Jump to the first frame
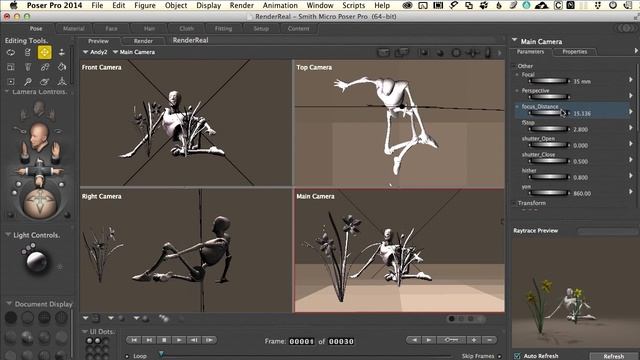The width and height of the screenshot is (640, 360). tap(134, 340)
